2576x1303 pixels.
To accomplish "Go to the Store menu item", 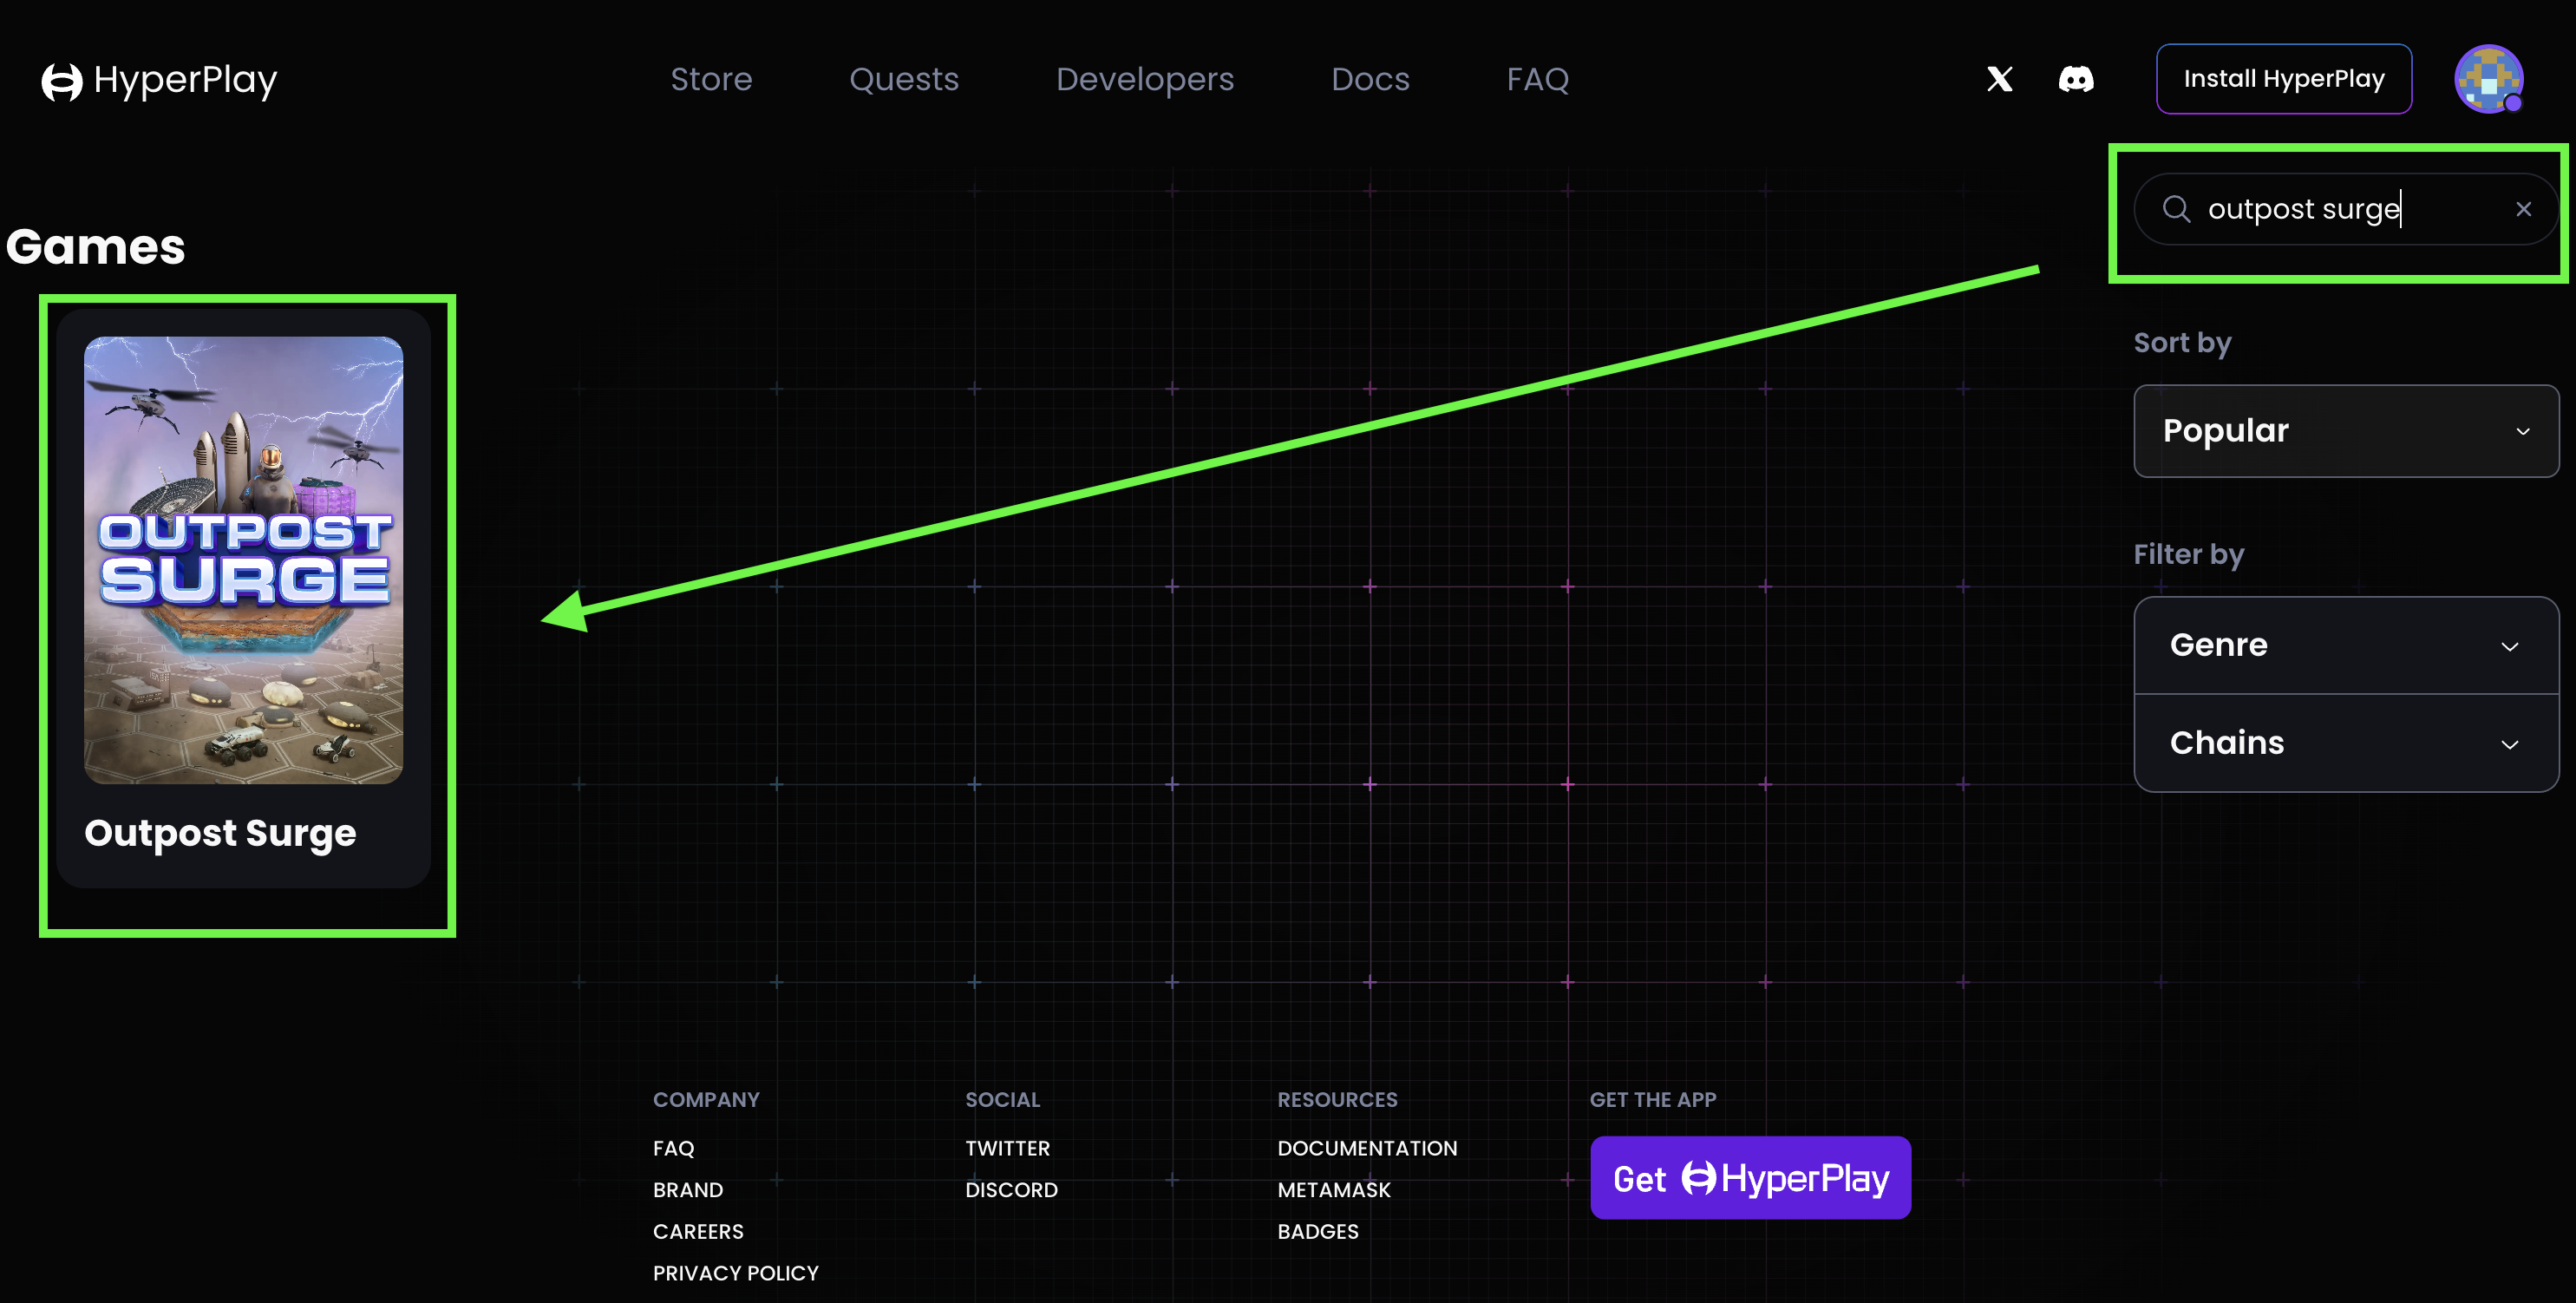I will pos(711,79).
